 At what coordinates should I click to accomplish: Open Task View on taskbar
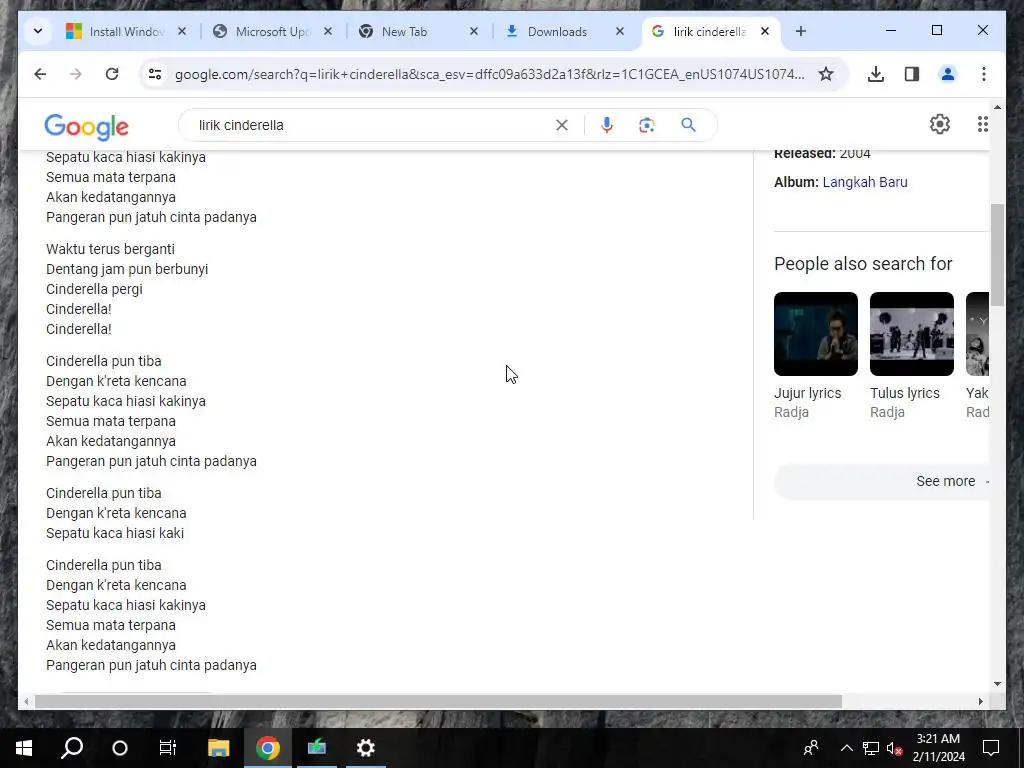point(168,748)
